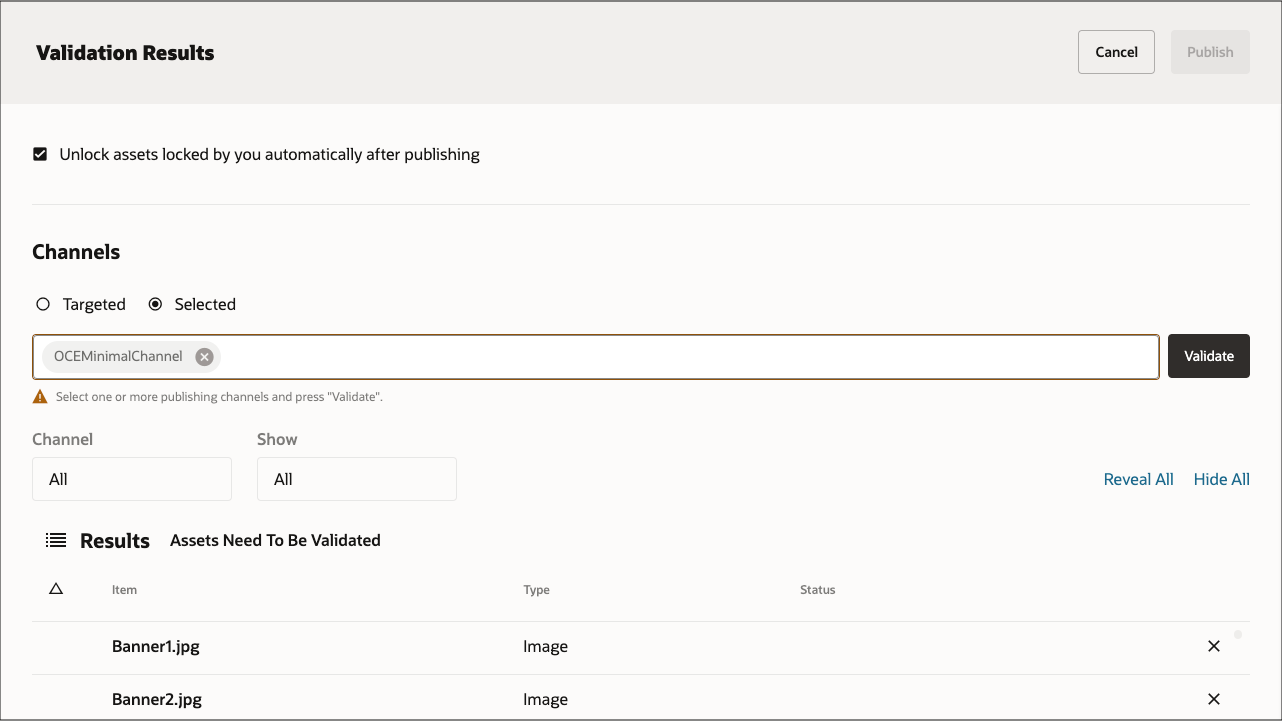Remove Banner2.jpg from the results list

1213,699
